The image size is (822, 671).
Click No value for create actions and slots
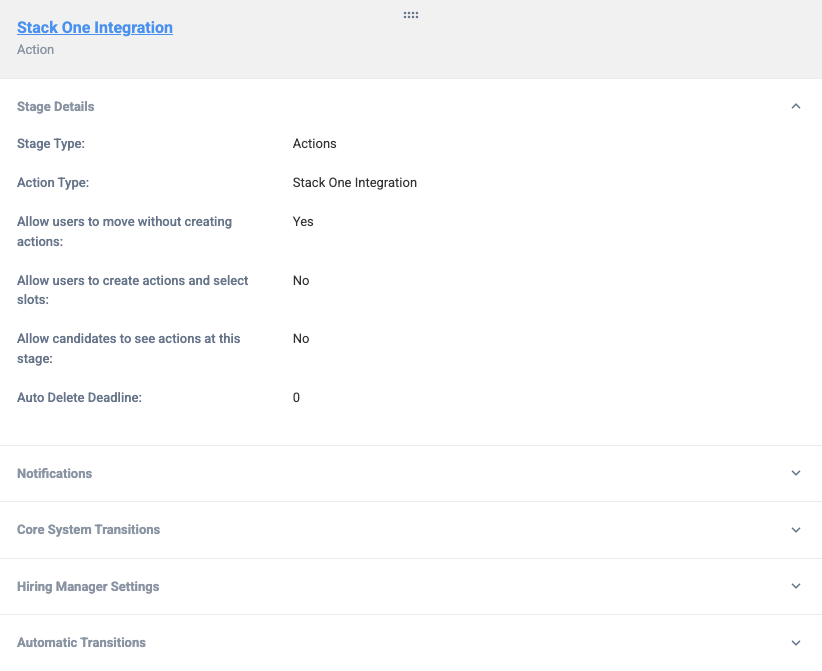pyautogui.click(x=301, y=281)
